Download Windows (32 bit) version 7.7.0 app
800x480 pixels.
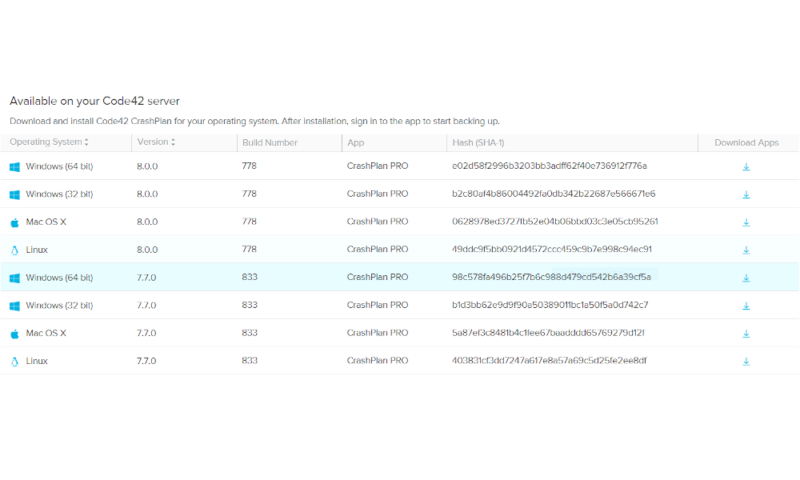pyautogui.click(x=746, y=306)
